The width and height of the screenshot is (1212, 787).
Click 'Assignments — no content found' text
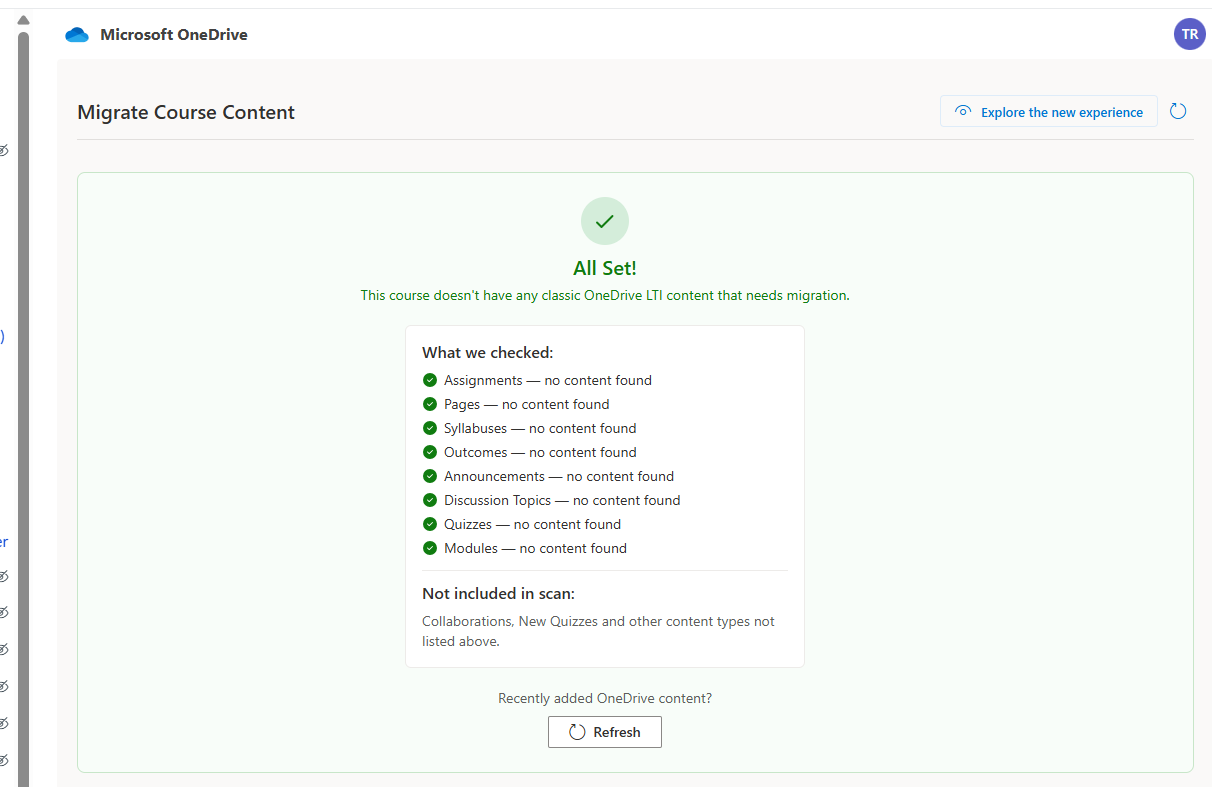(548, 380)
